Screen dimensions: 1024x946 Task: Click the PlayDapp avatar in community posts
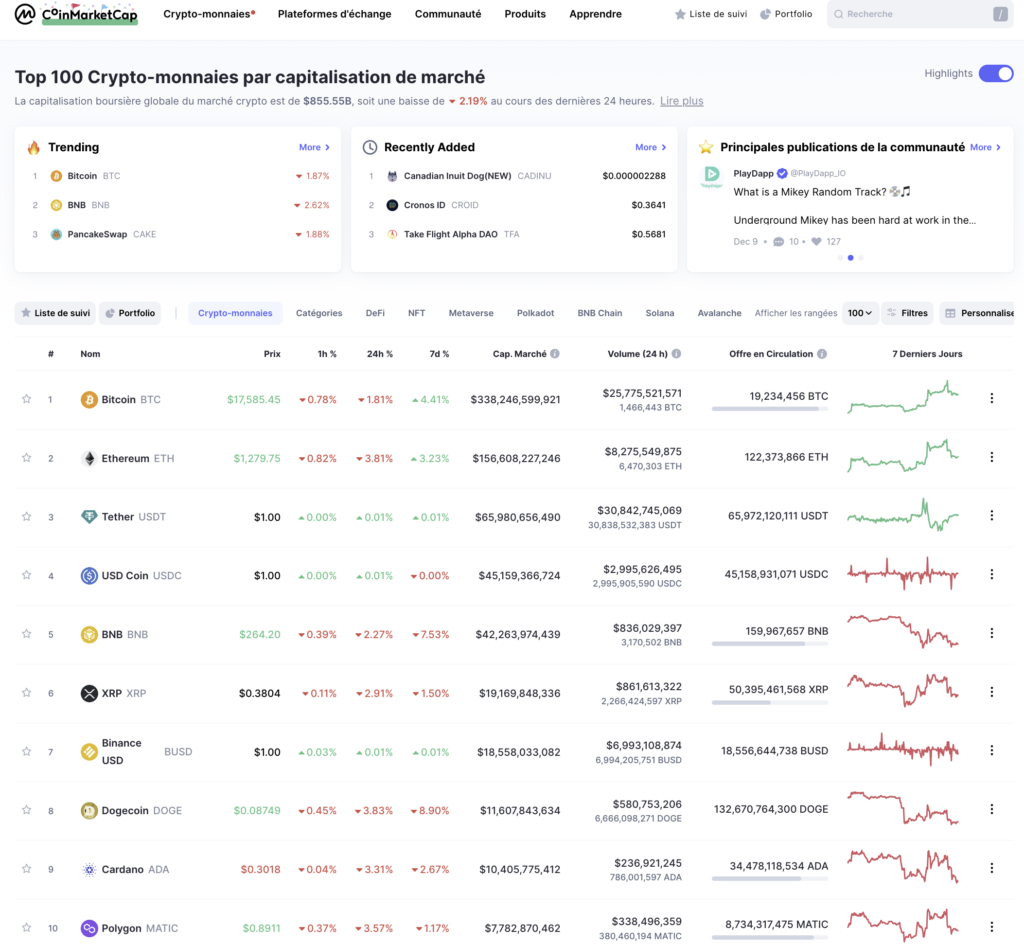click(x=712, y=176)
